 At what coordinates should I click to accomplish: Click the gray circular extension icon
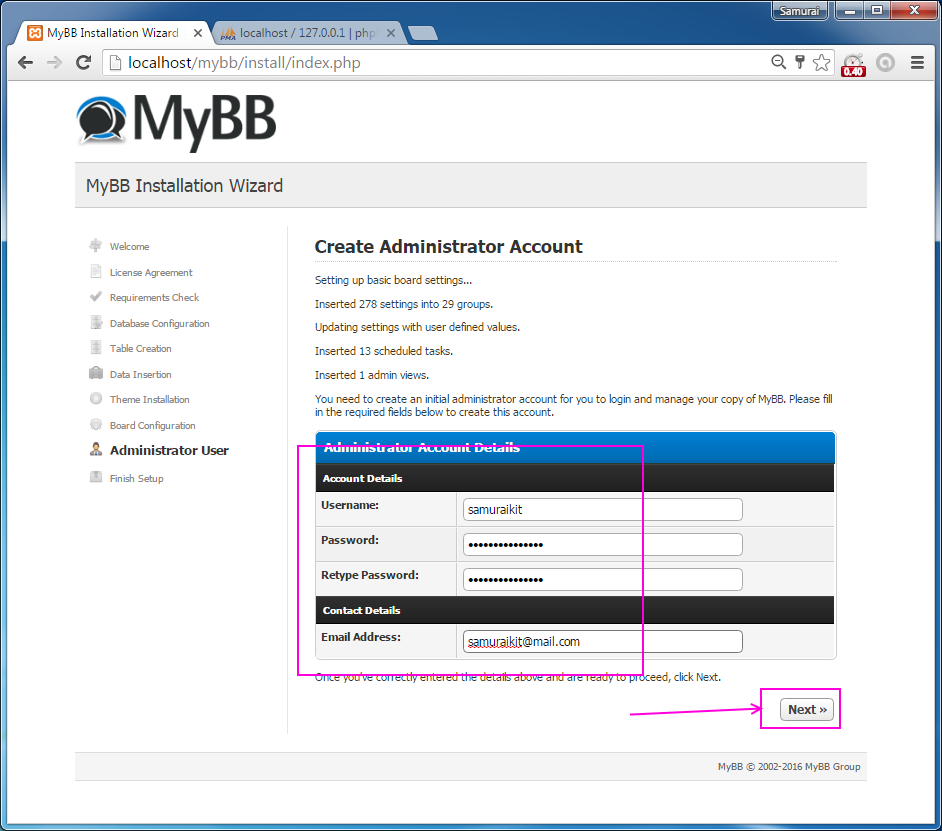point(885,62)
